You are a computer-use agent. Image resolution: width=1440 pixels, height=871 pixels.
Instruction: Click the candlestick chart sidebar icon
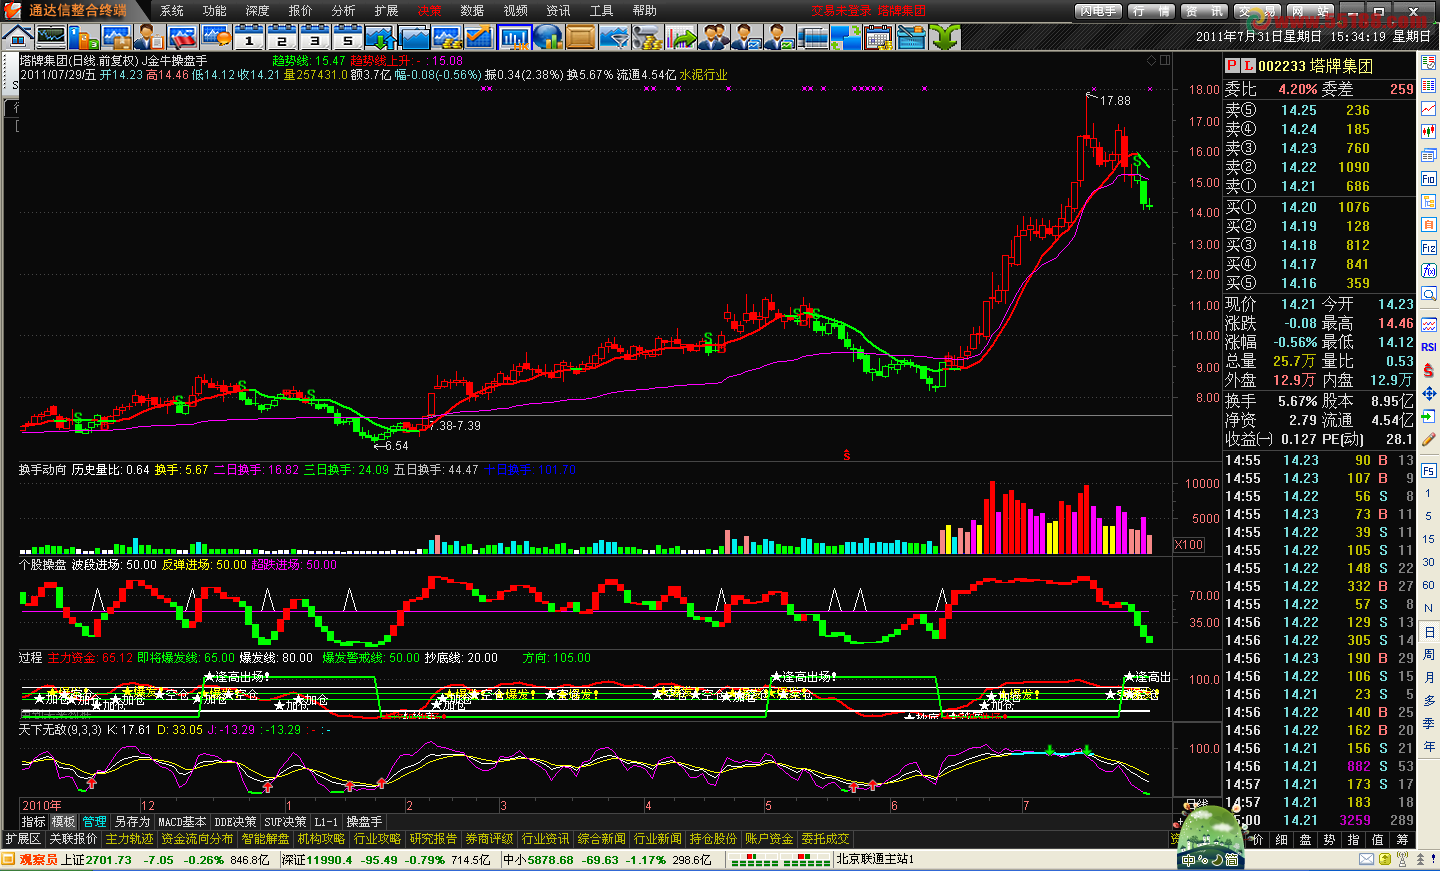click(x=1428, y=132)
